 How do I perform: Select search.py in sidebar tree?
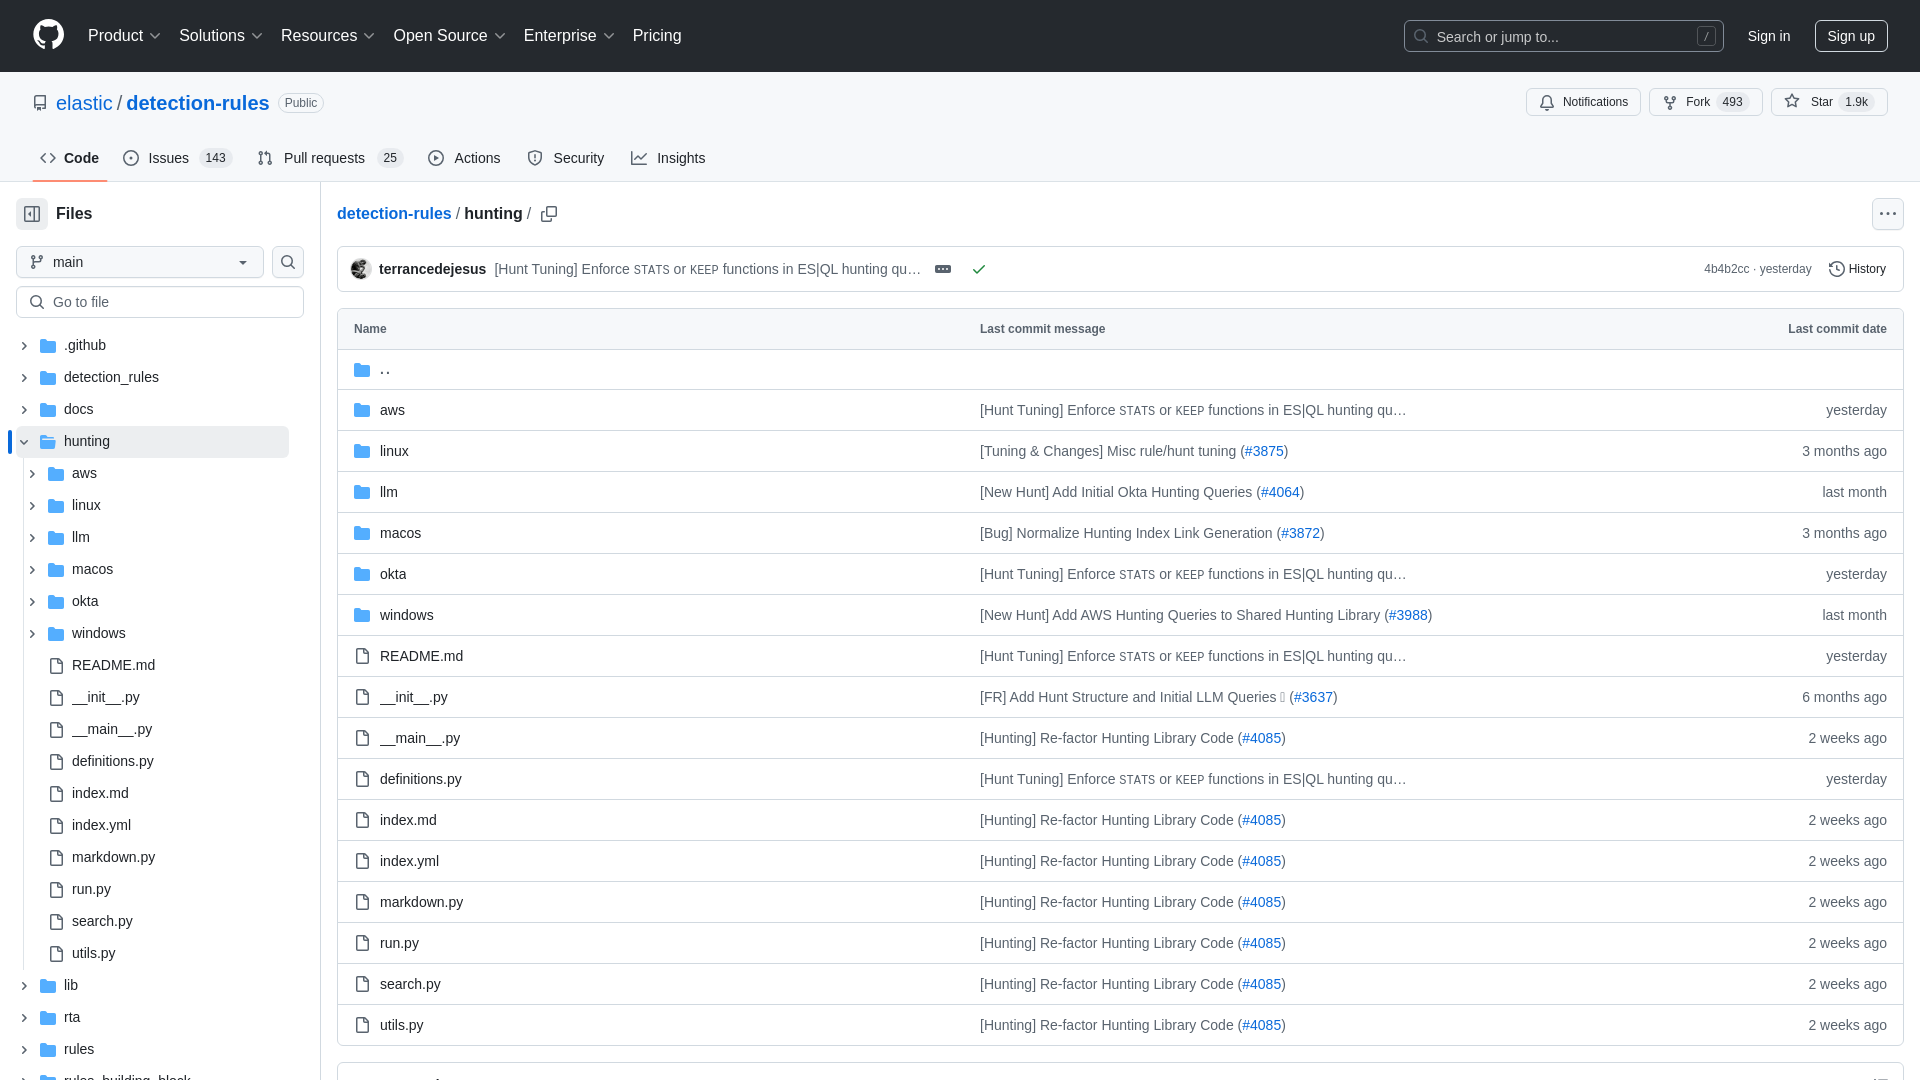102,921
